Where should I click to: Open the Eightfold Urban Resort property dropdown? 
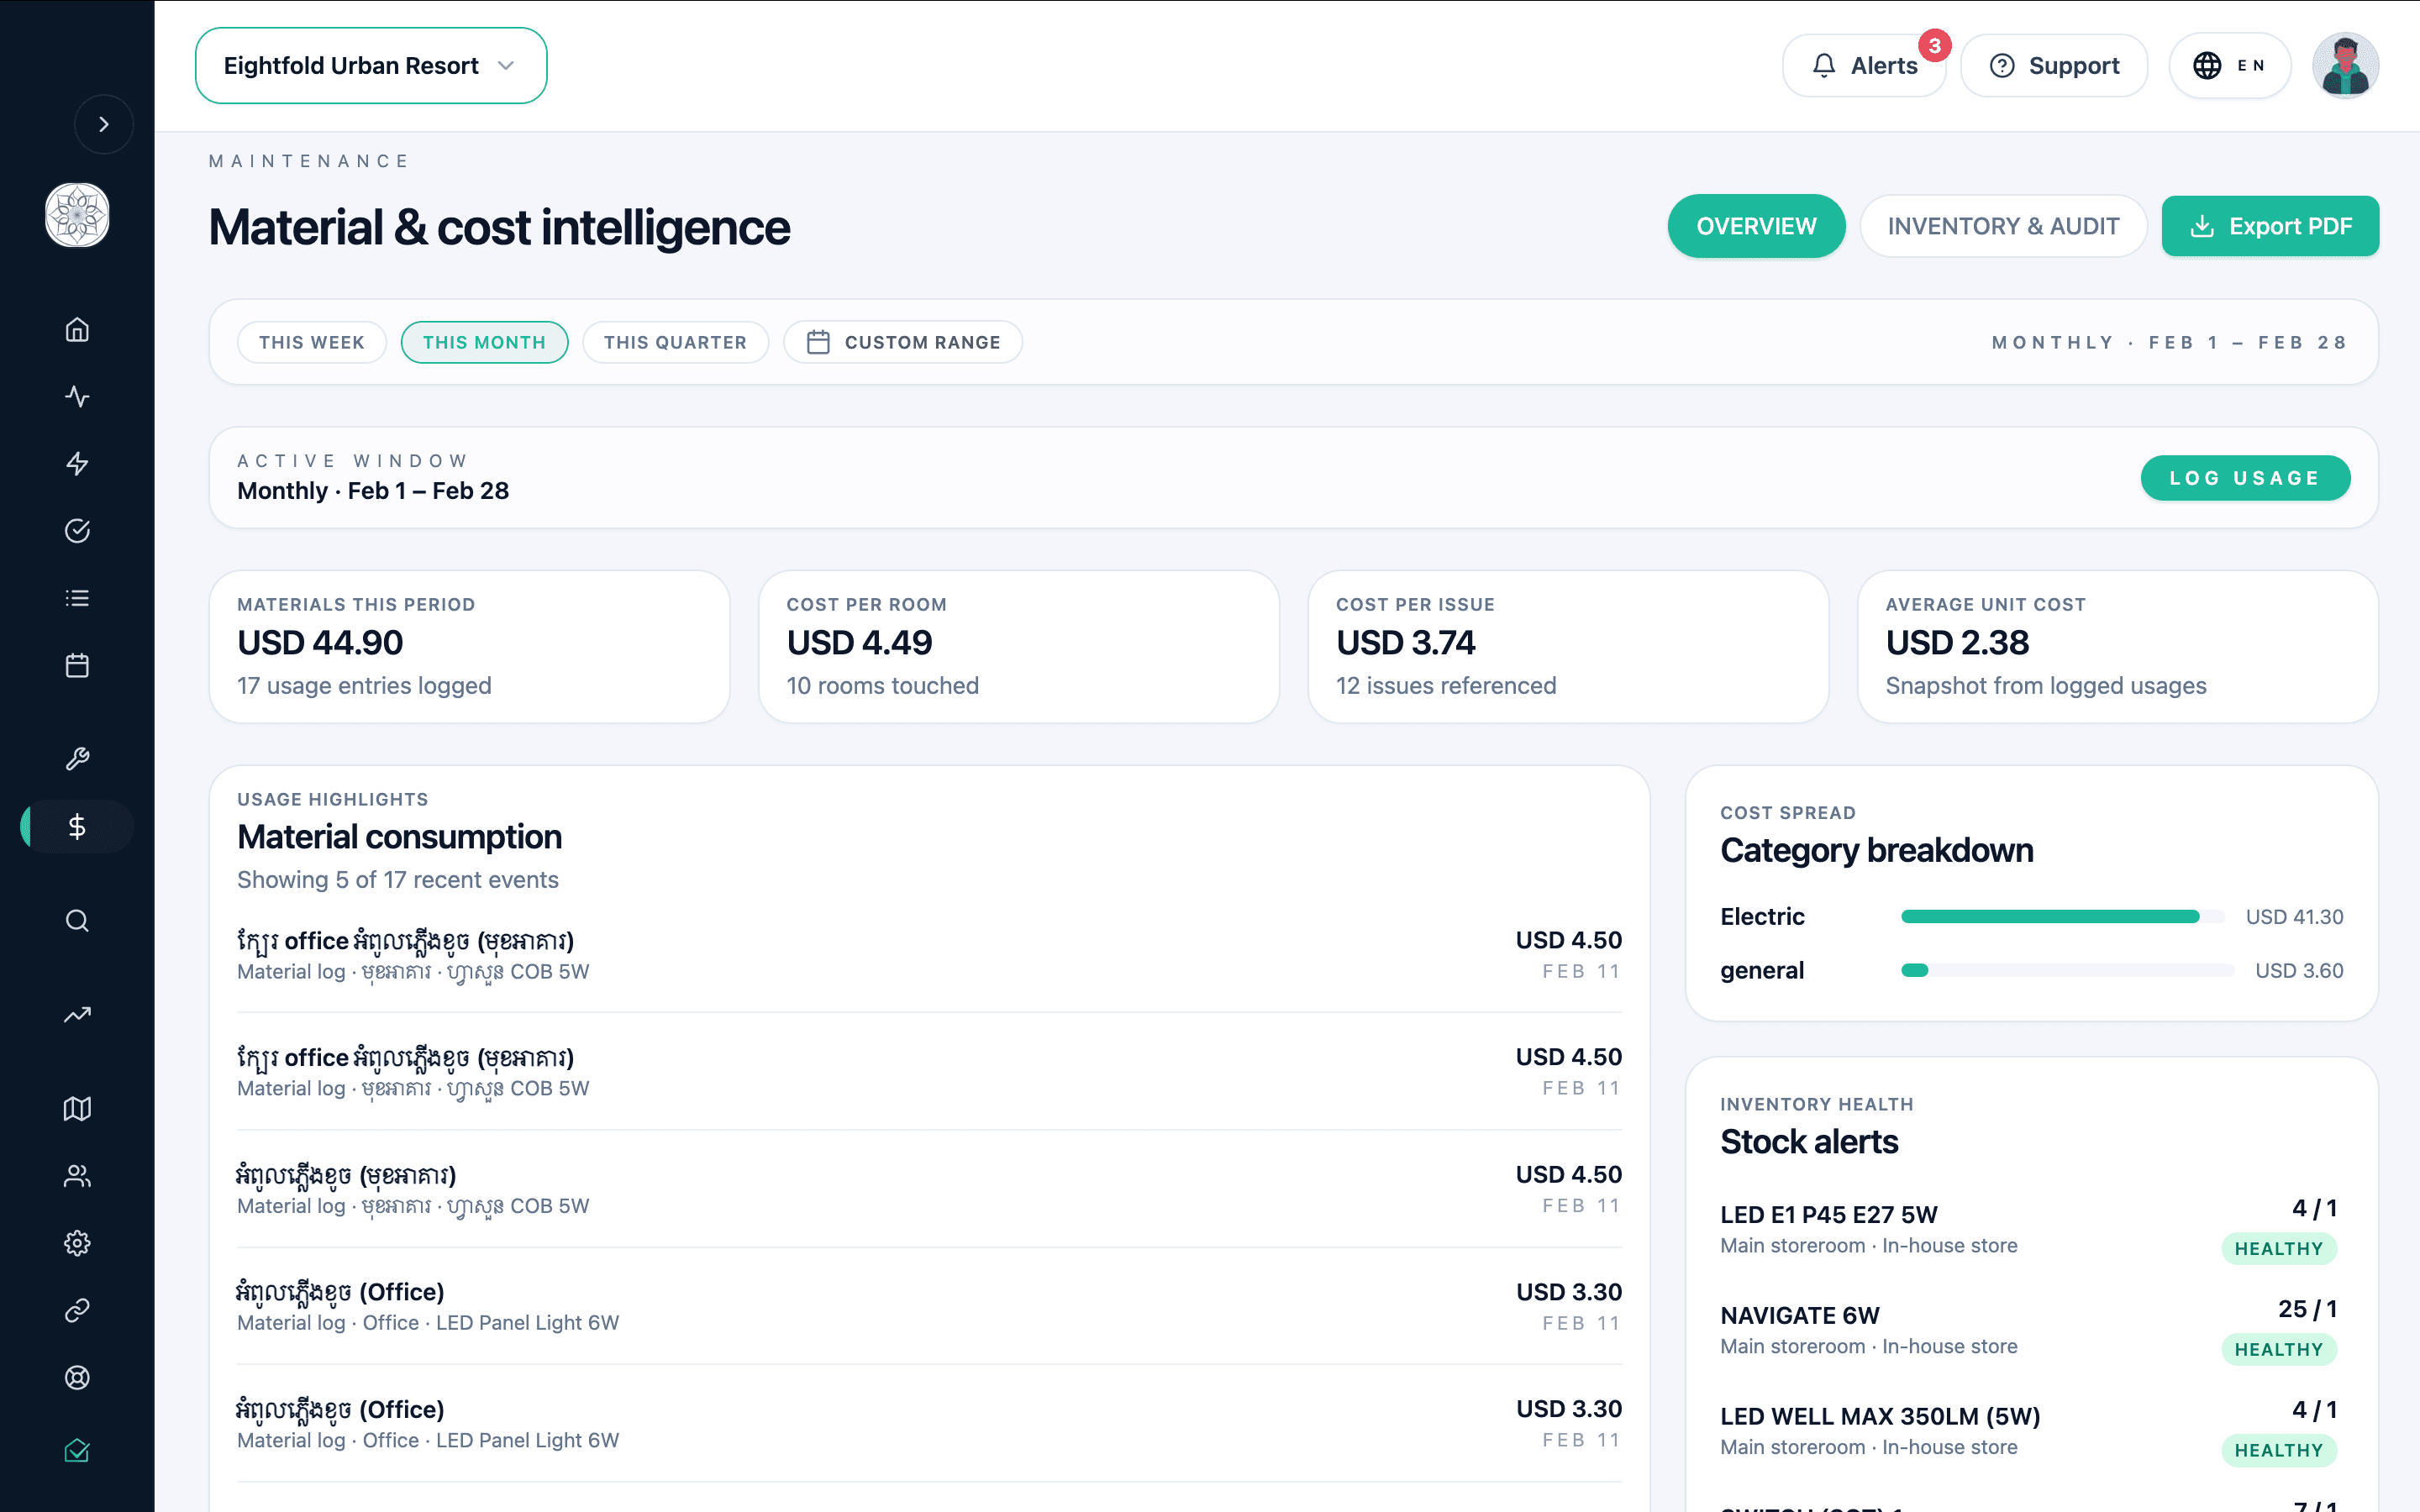point(370,65)
